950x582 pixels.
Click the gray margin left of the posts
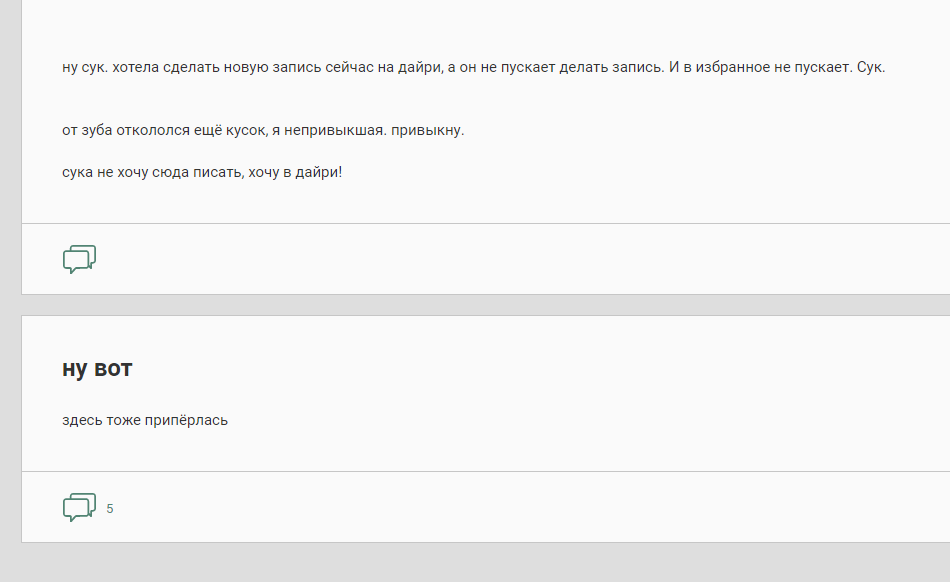point(10,291)
